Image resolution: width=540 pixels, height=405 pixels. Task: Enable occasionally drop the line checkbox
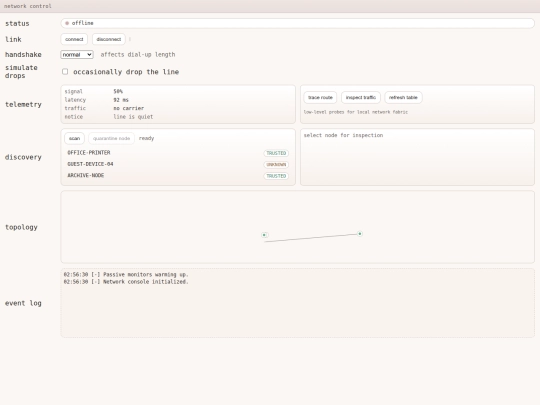[x=65, y=72]
